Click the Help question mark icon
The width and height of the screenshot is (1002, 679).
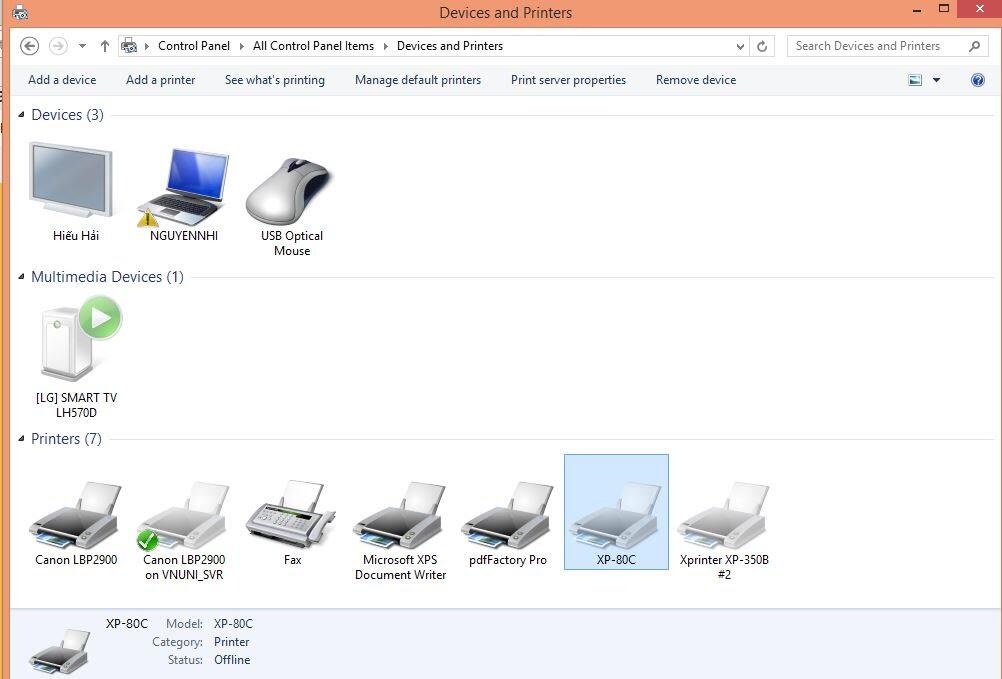tap(978, 80)
